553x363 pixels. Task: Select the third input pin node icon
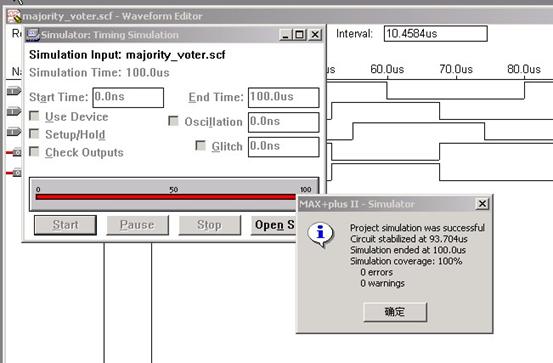click(14, 132)
